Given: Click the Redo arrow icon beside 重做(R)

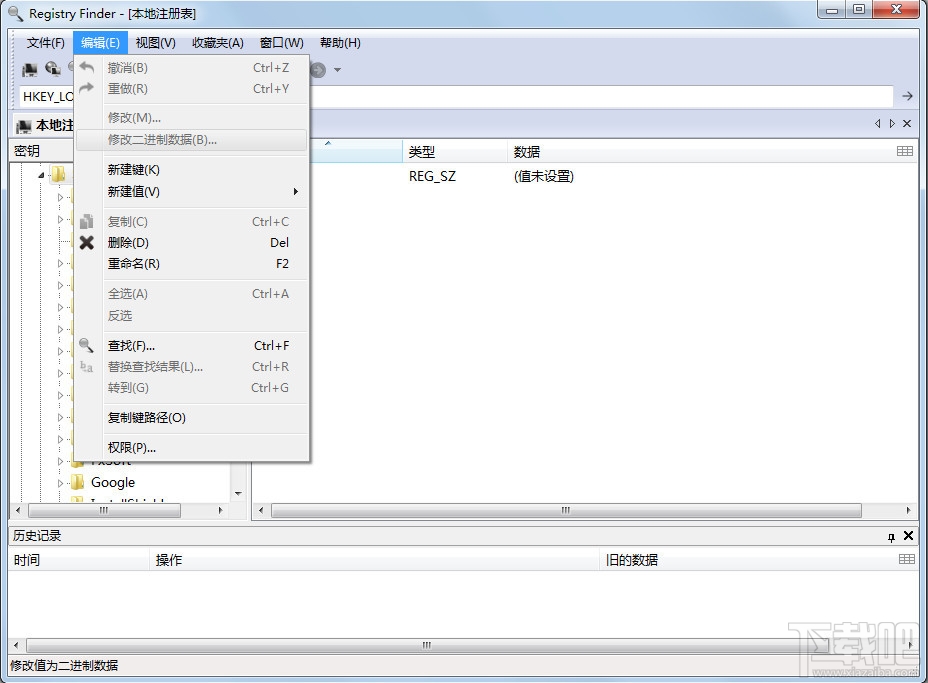Looking at the screenshot, I should (x=88, y=88).
